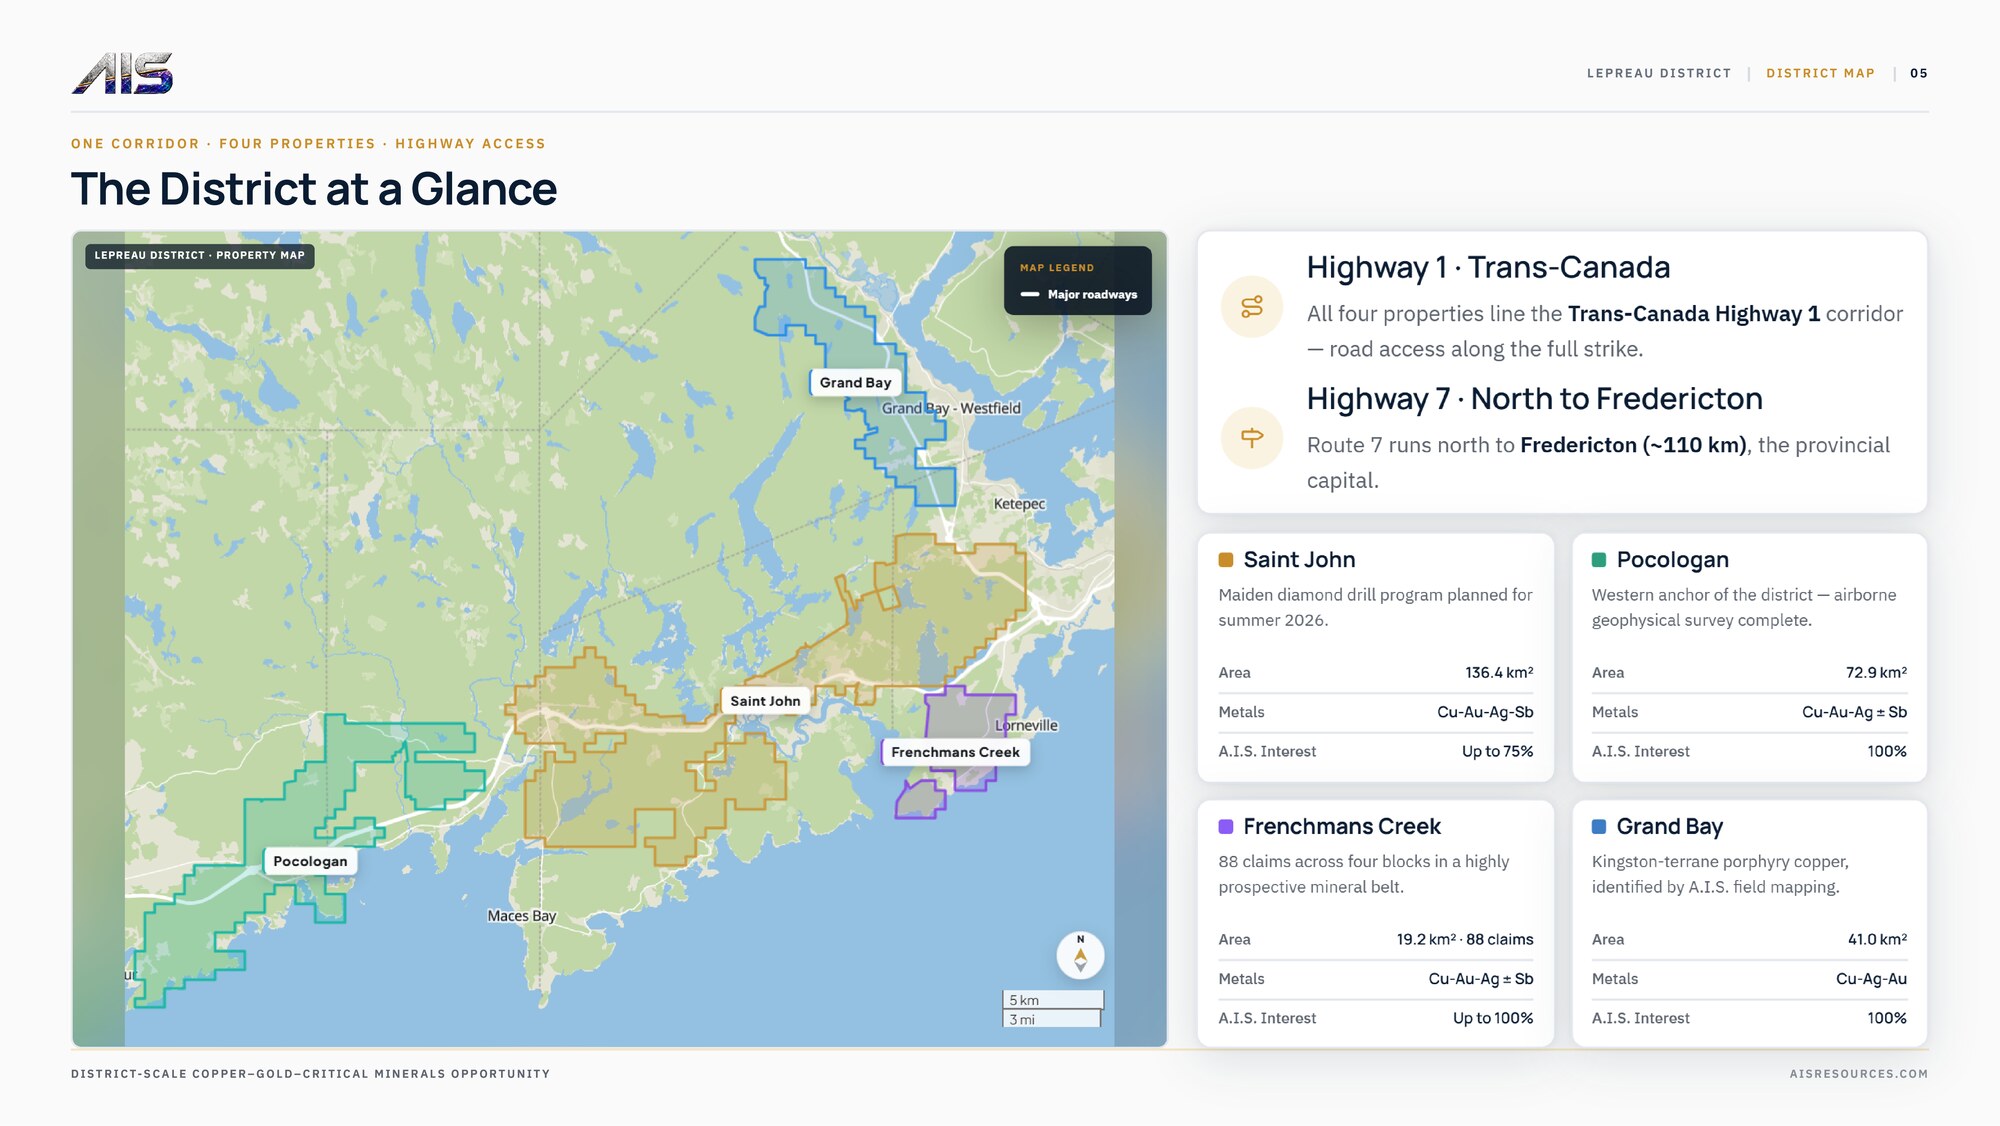The height and width of the screenshot is (1126, 2000).
Task: Click the 3 mi scale label
Action: [1022, 1020]
